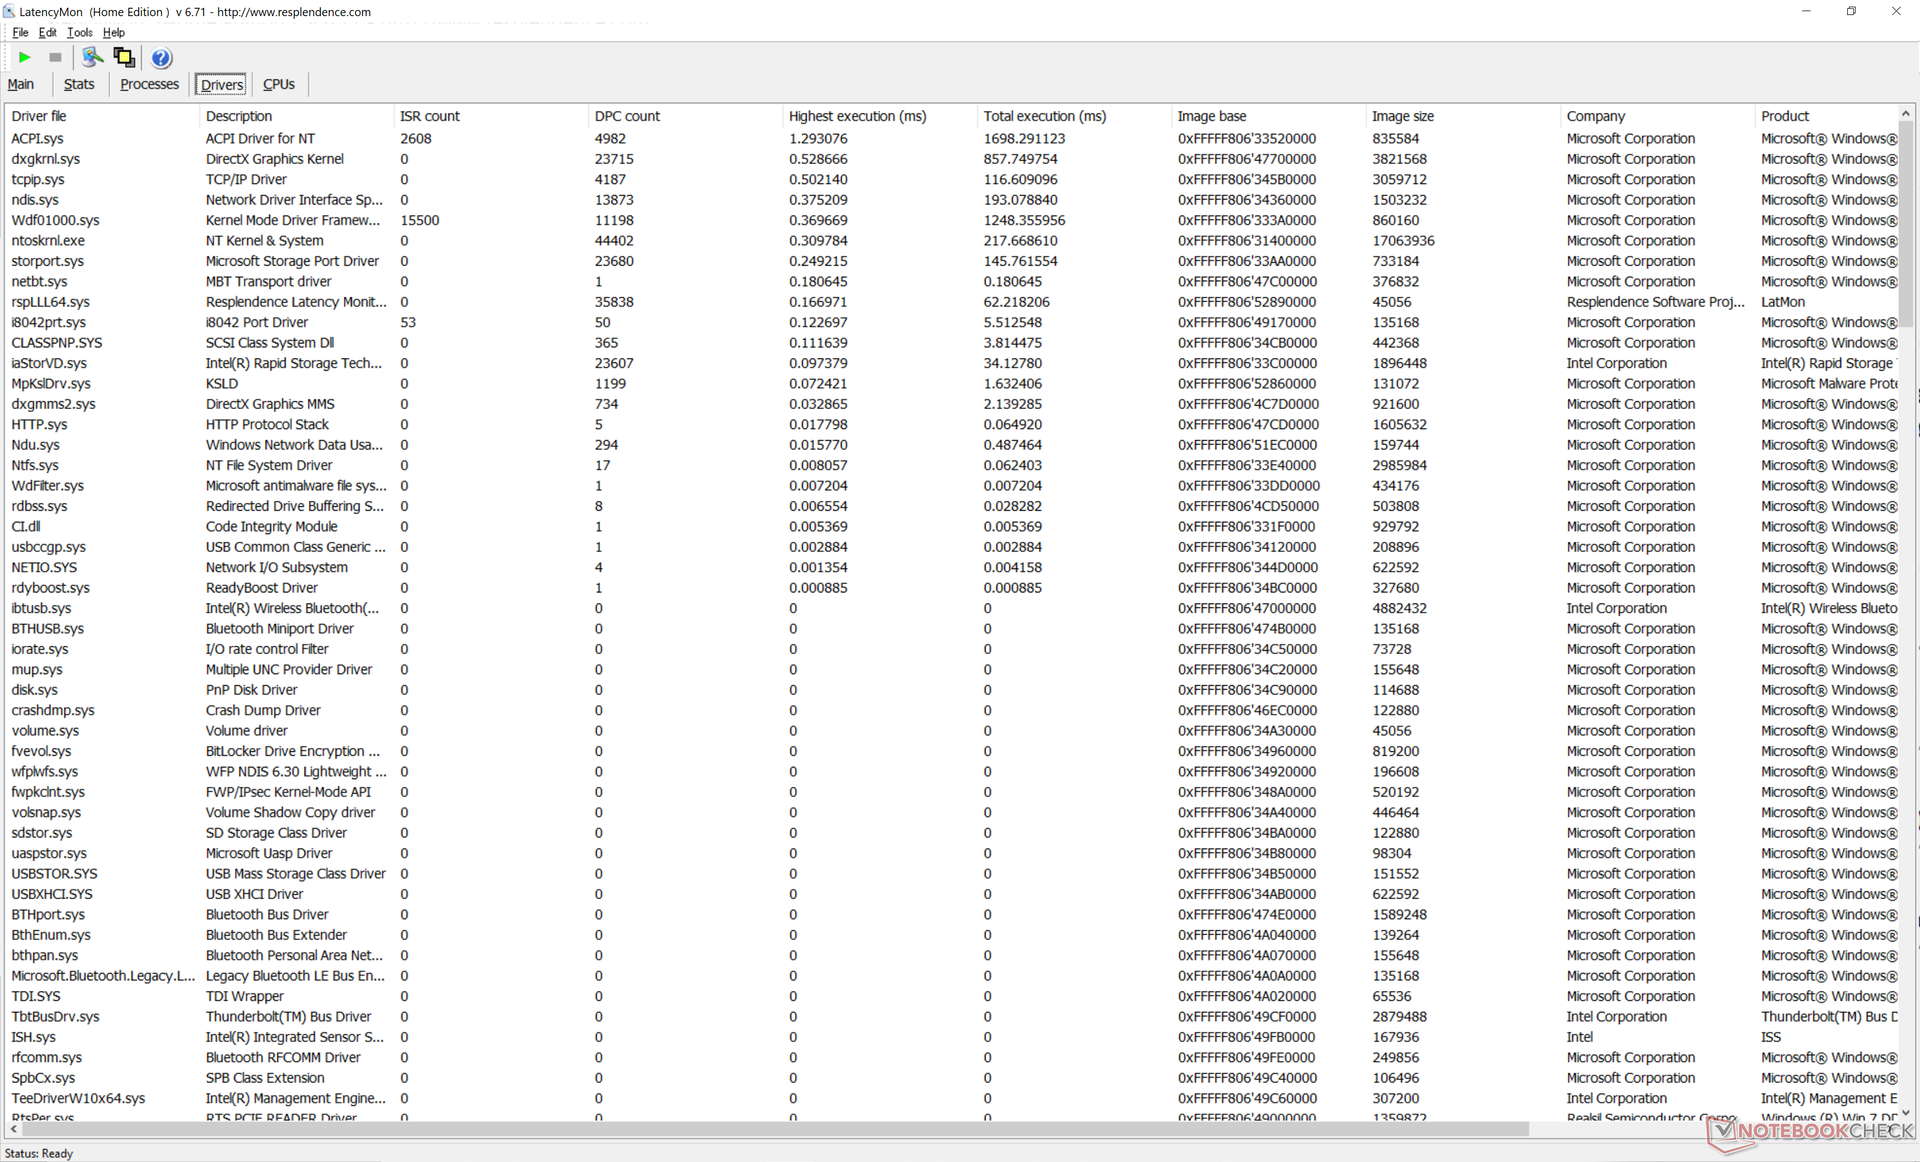Image resolution: width=1920 pixels, height=1162 pixels.
Task: Switch to the Stats tab
Action: 79,84
